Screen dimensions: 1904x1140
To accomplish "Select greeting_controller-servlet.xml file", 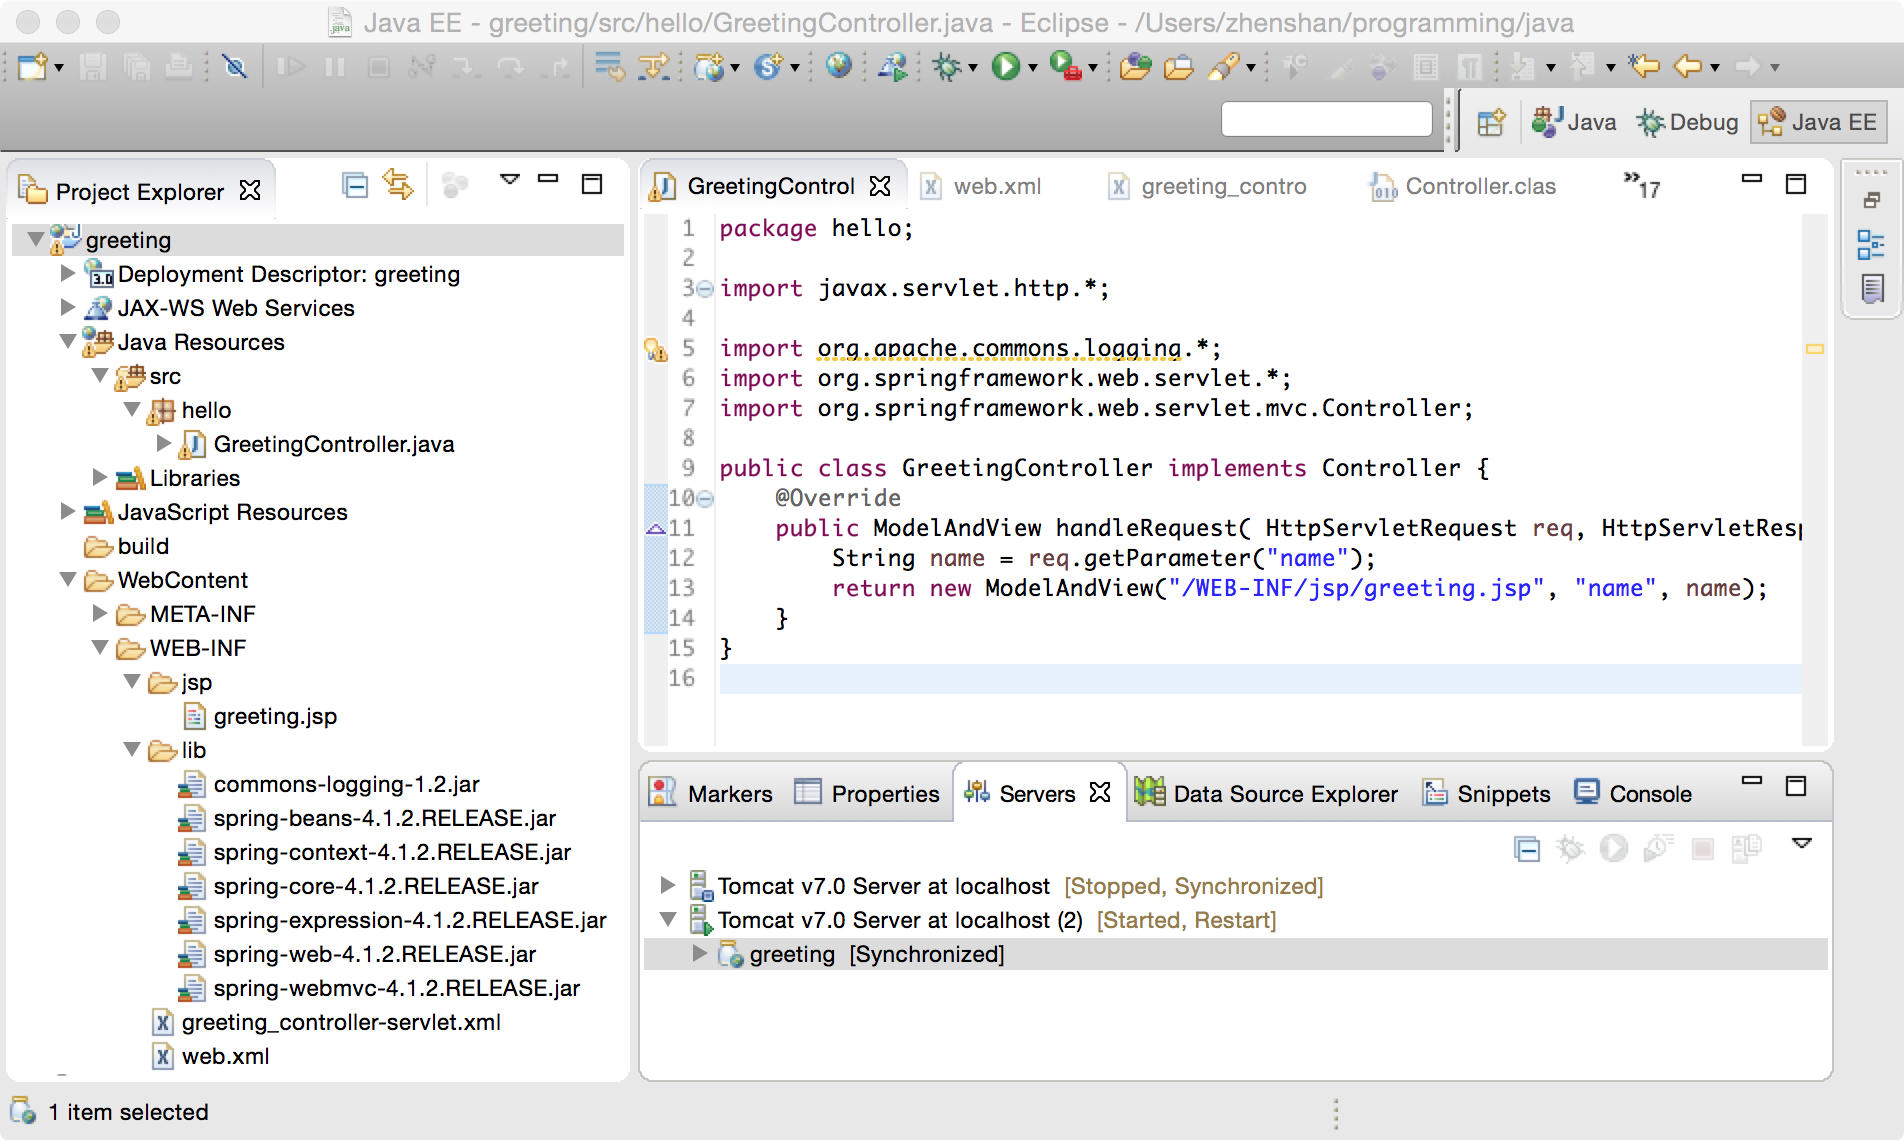I will 341,1021.
